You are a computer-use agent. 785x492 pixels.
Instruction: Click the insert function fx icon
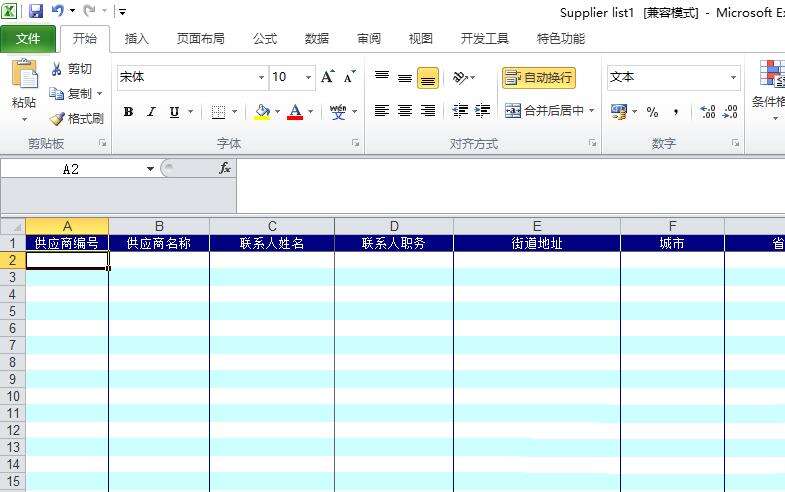[x=225, y=169]
